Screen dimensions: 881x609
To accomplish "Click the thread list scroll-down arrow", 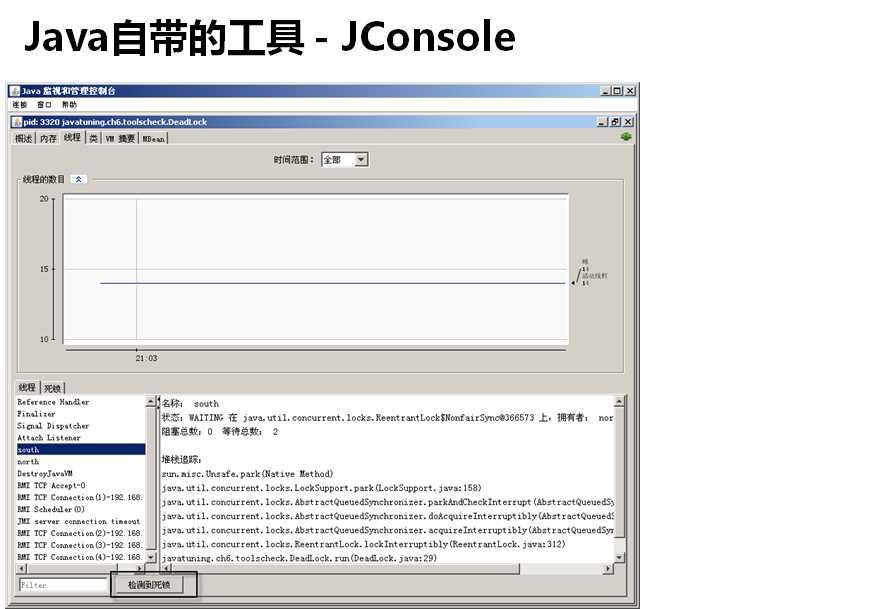I will point(151,557).
